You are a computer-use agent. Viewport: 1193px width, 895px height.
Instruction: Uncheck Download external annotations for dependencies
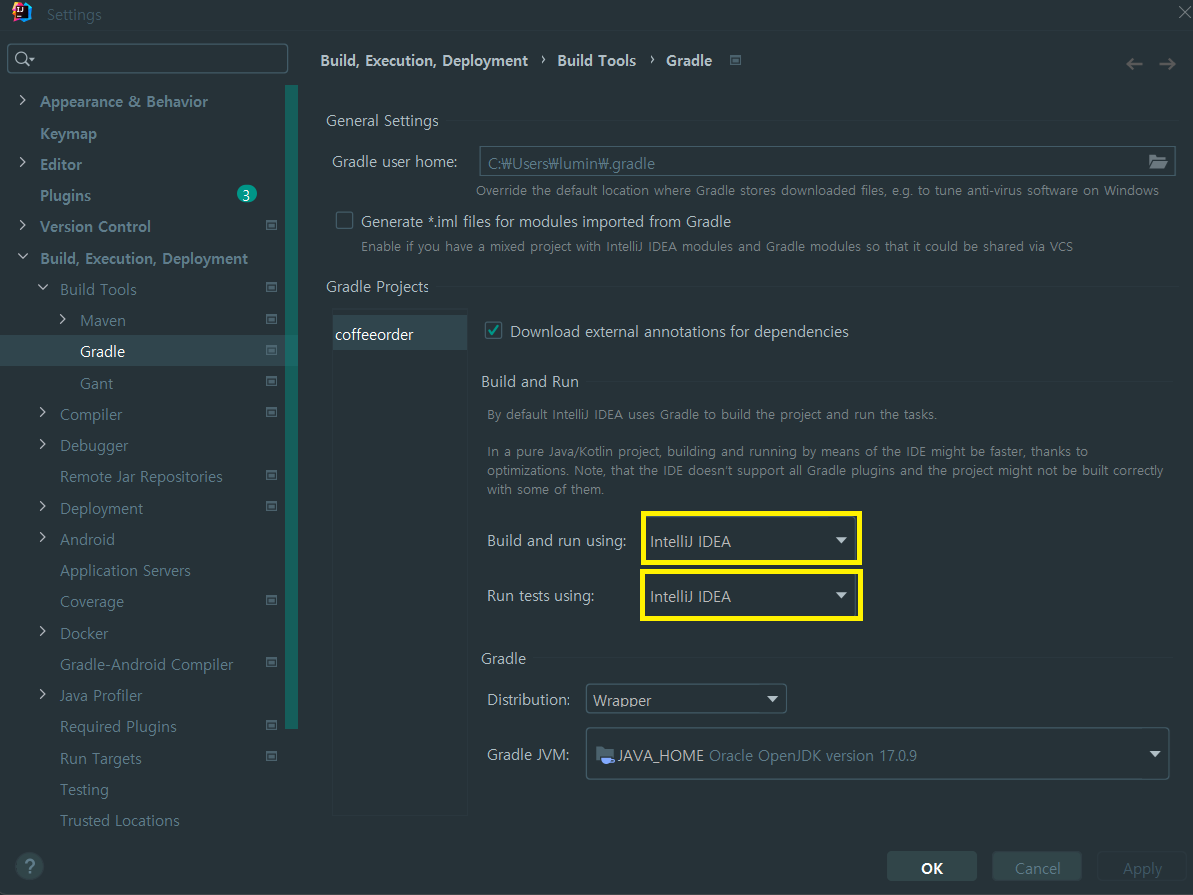493,330
